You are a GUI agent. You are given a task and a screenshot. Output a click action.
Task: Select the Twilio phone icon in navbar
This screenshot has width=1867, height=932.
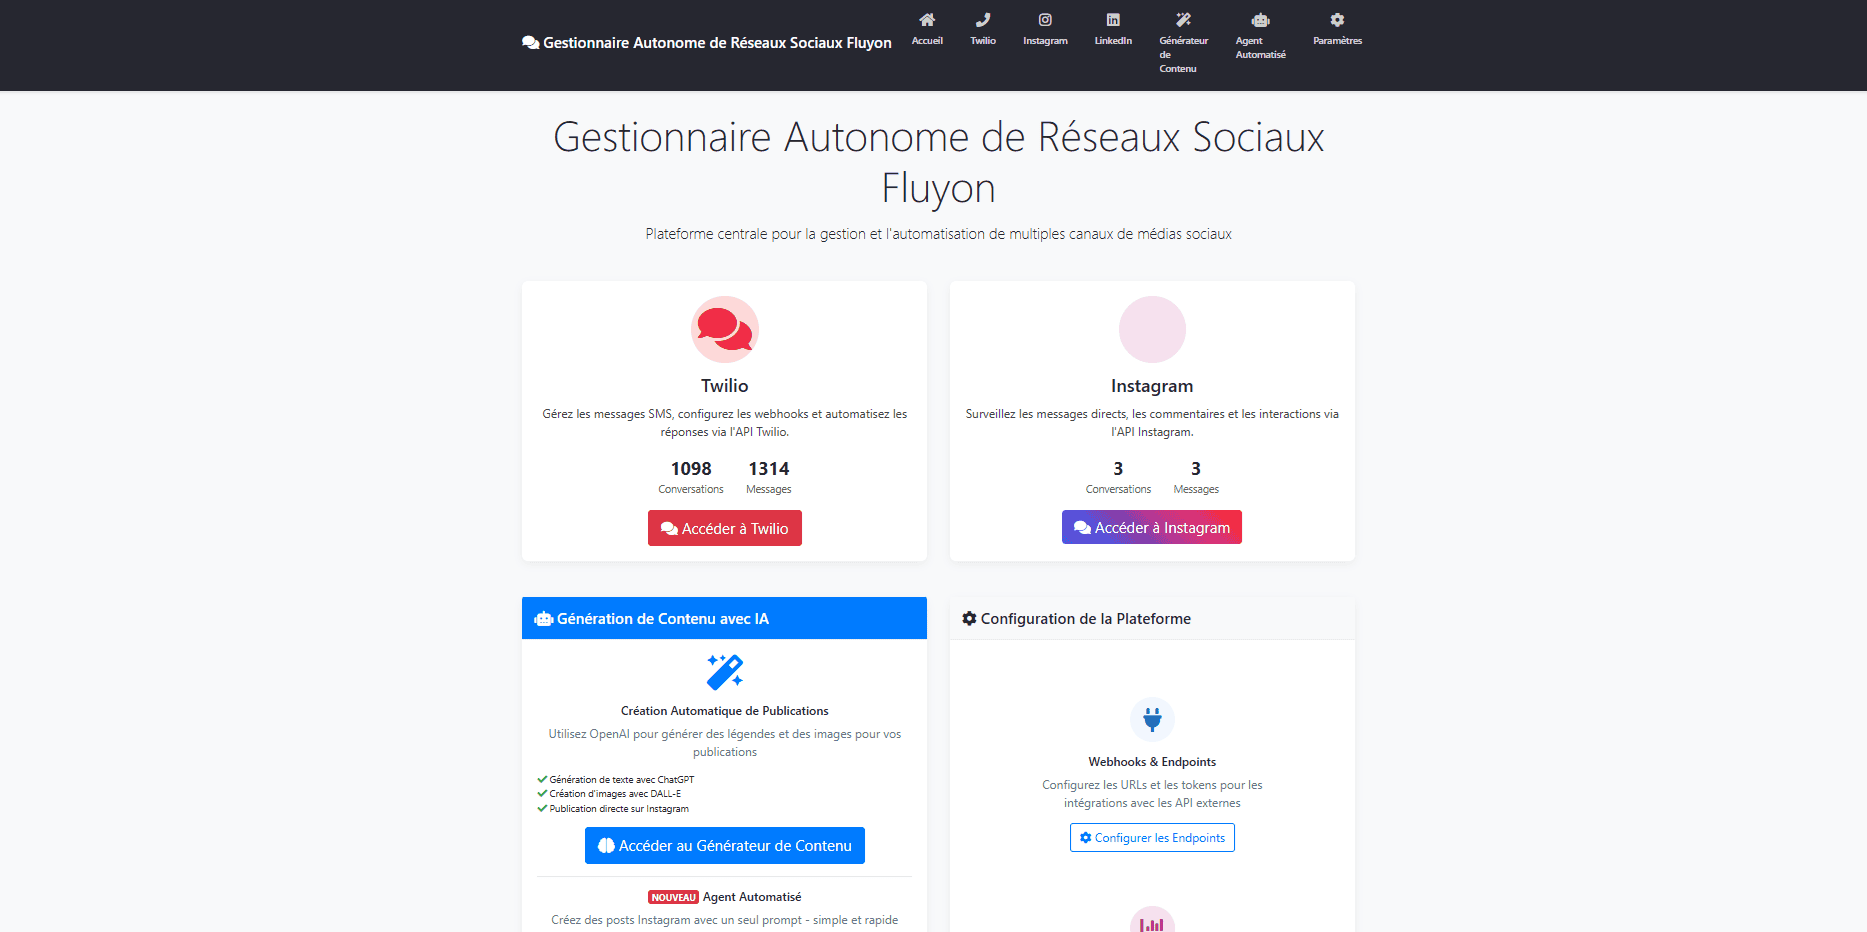tap(983, 19)
